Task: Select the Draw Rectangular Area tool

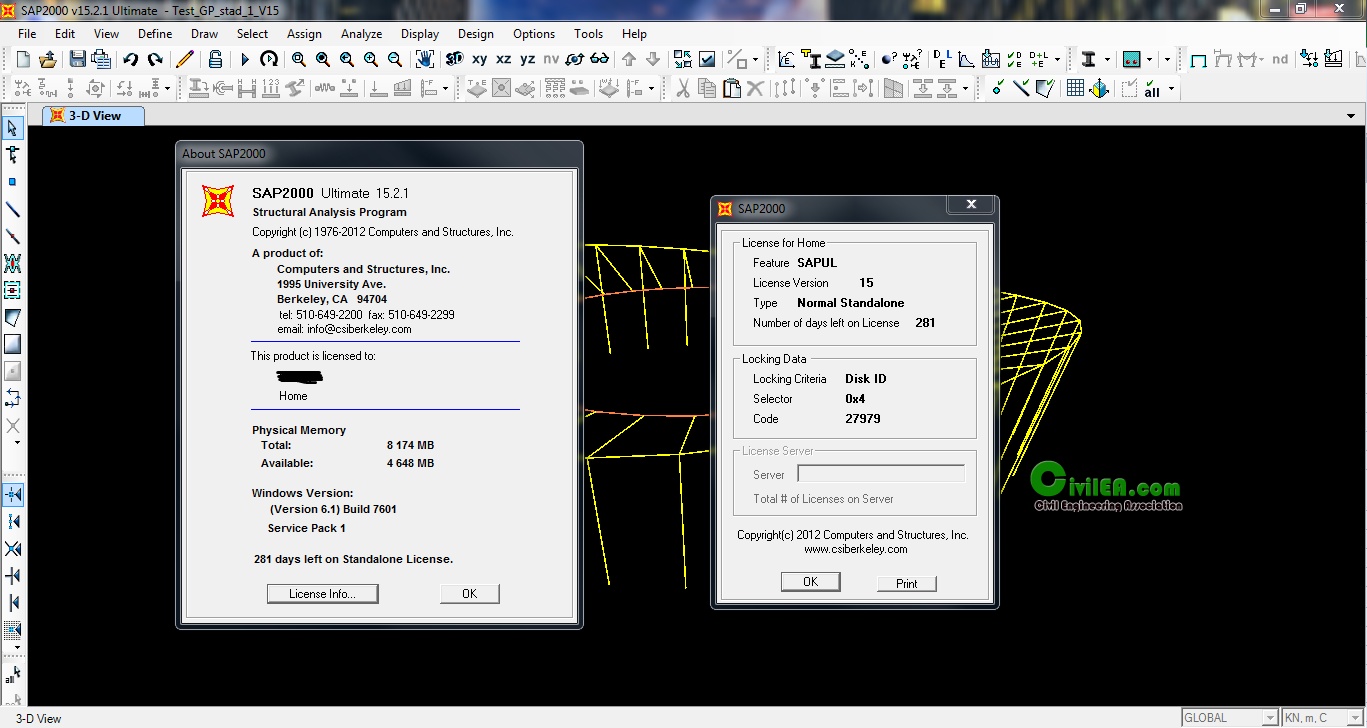Action: [13, 344]
